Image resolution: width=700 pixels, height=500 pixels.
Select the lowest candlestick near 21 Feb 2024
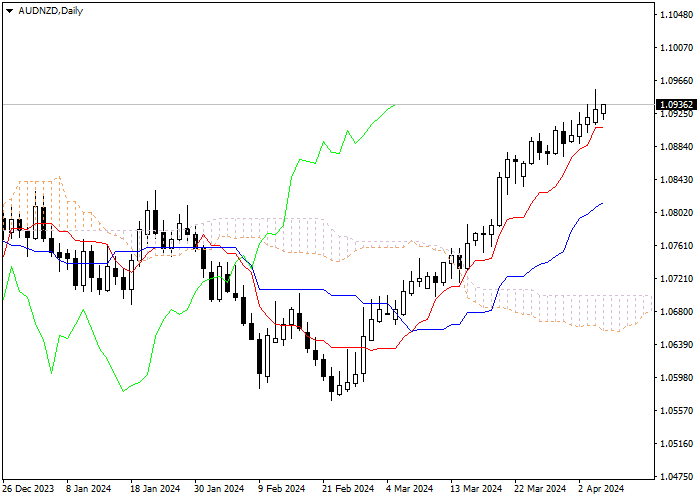click(x=332, y=384)
